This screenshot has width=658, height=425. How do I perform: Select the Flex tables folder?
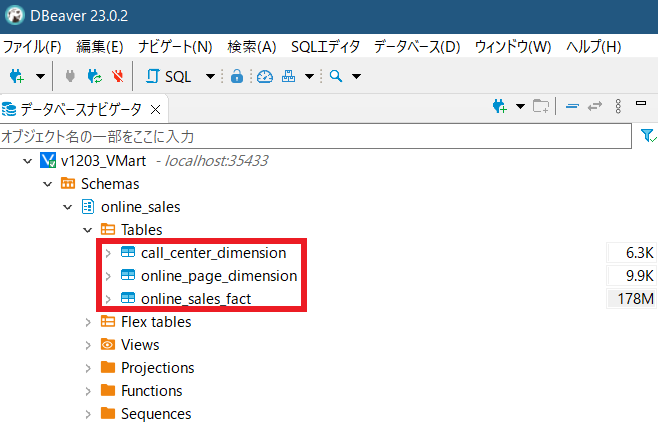tap(156, 322)
